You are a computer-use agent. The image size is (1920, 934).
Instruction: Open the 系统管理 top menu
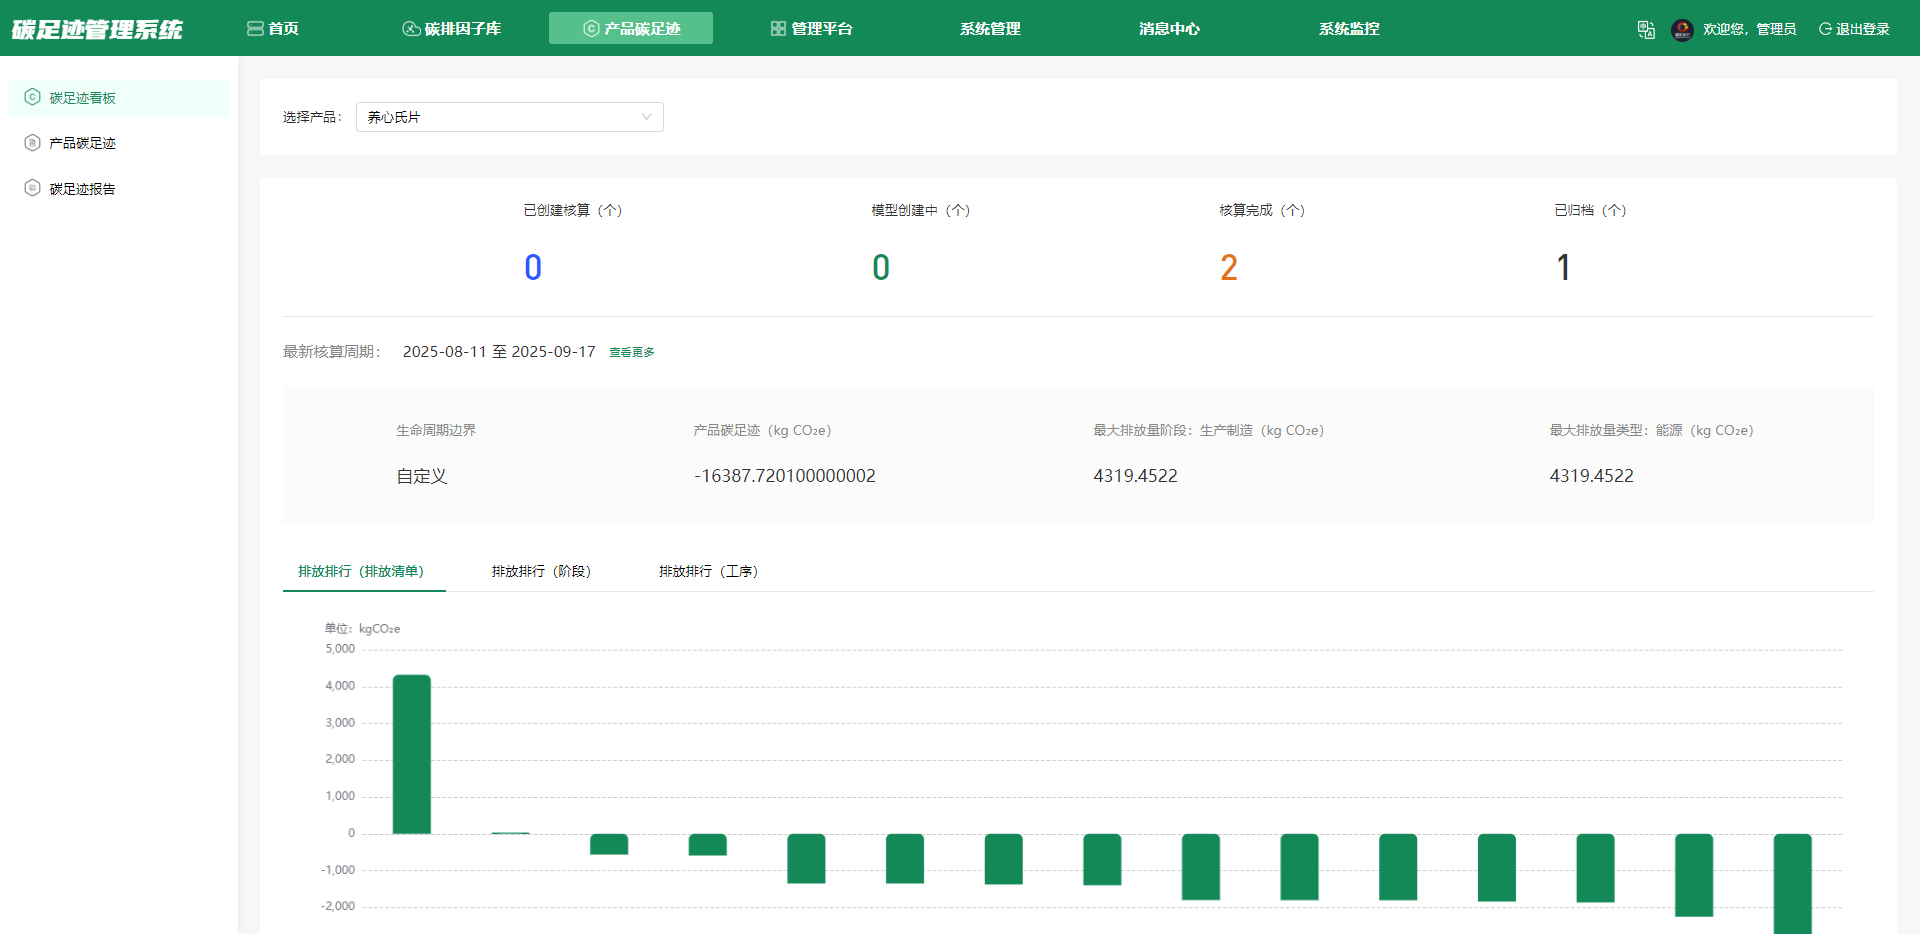[x=990, y=29]
